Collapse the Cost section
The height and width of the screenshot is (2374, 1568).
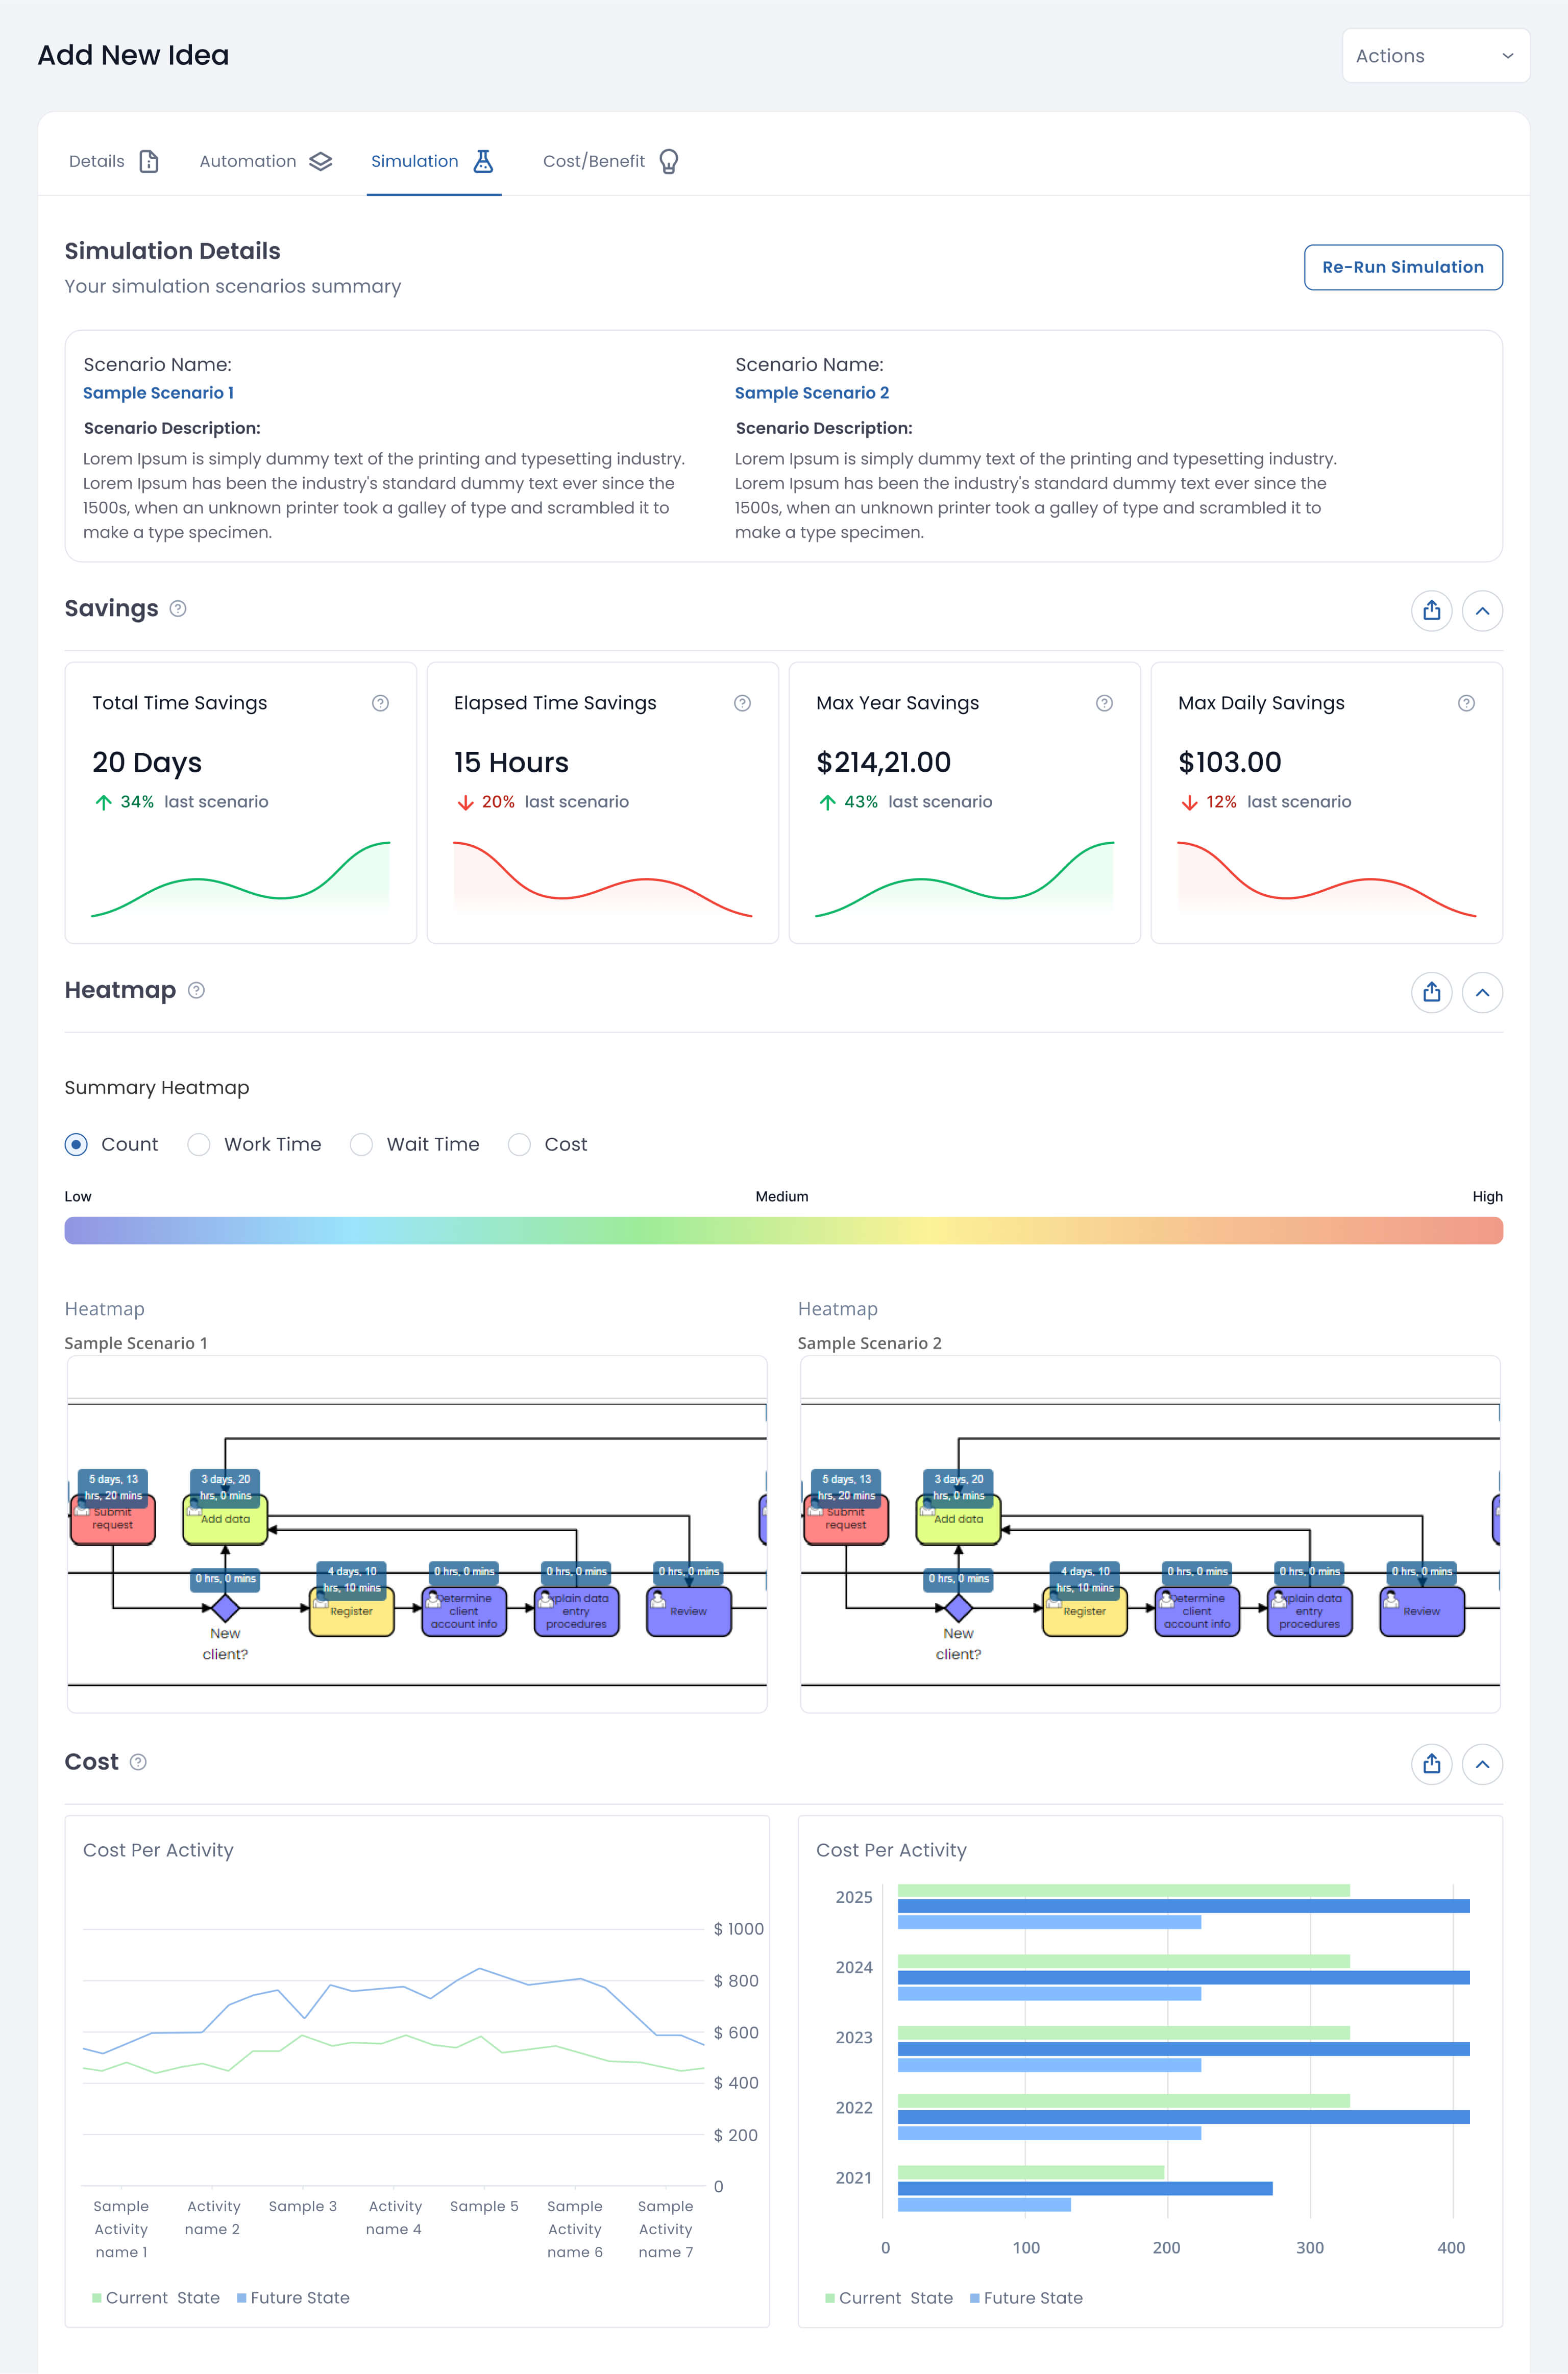(1482, 1764)
